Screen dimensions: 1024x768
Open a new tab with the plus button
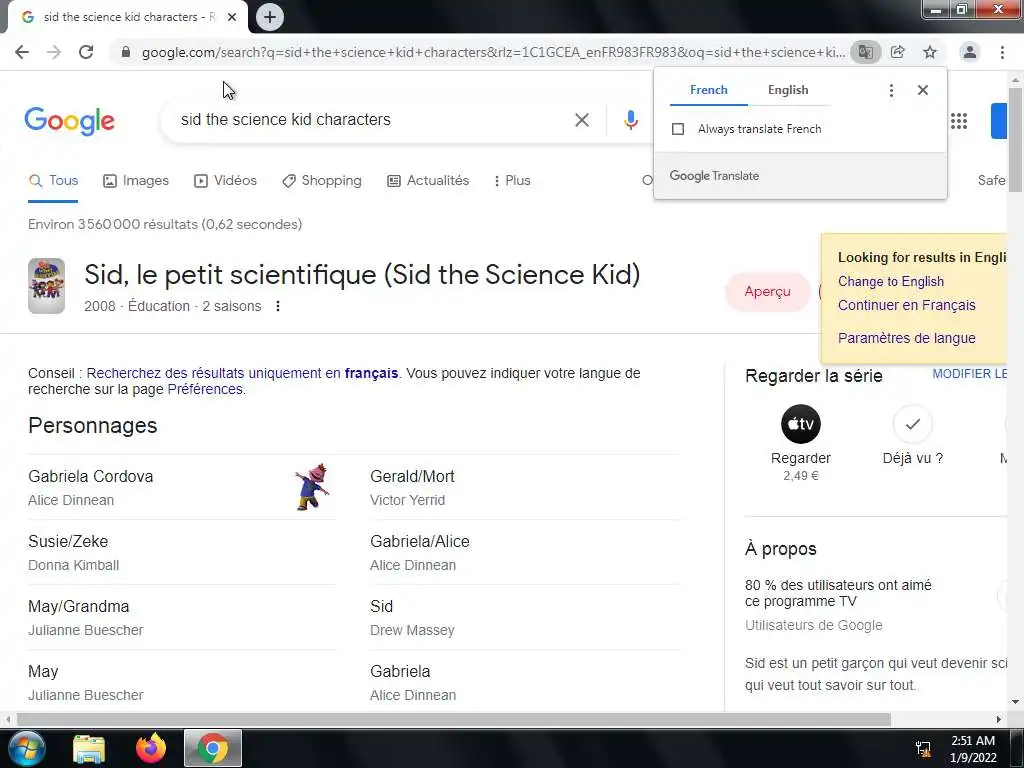270,17
